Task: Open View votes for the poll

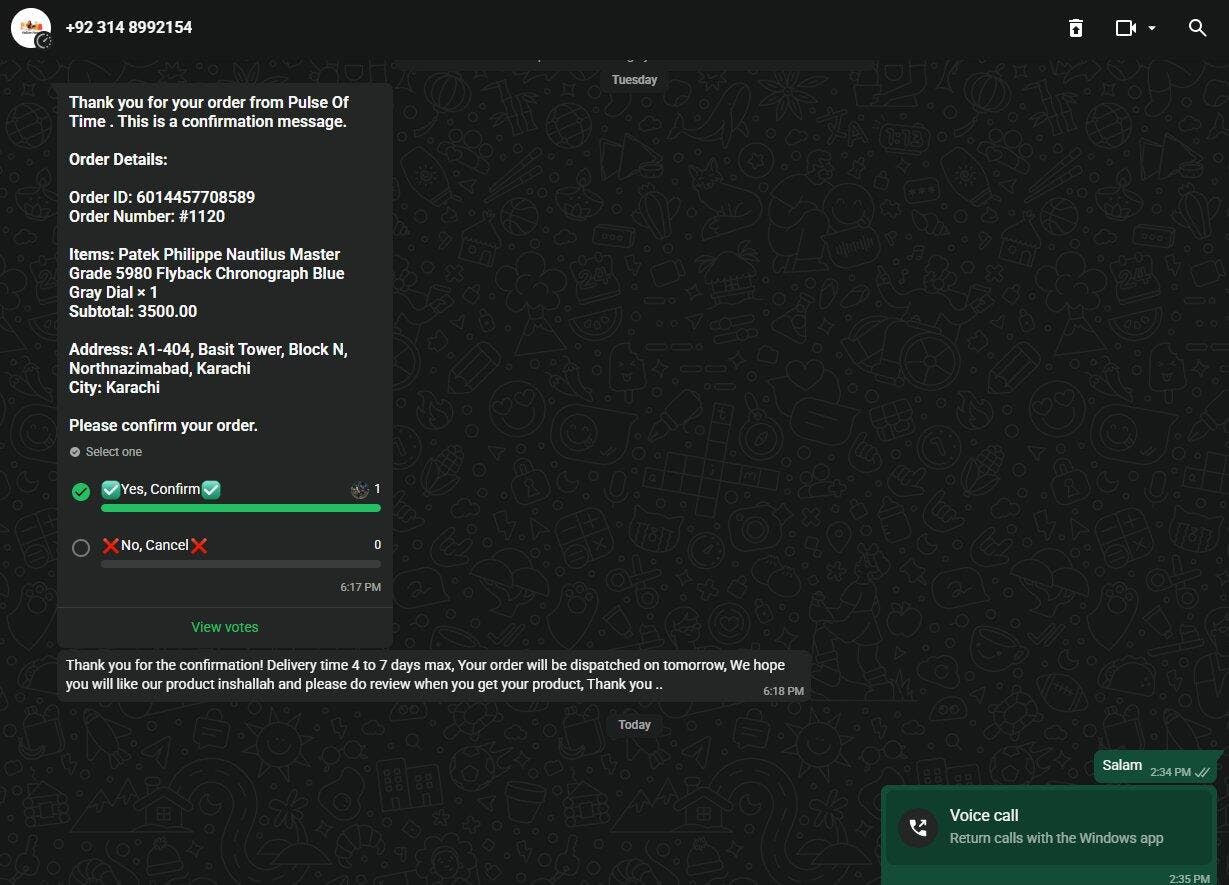Action: 225,627
